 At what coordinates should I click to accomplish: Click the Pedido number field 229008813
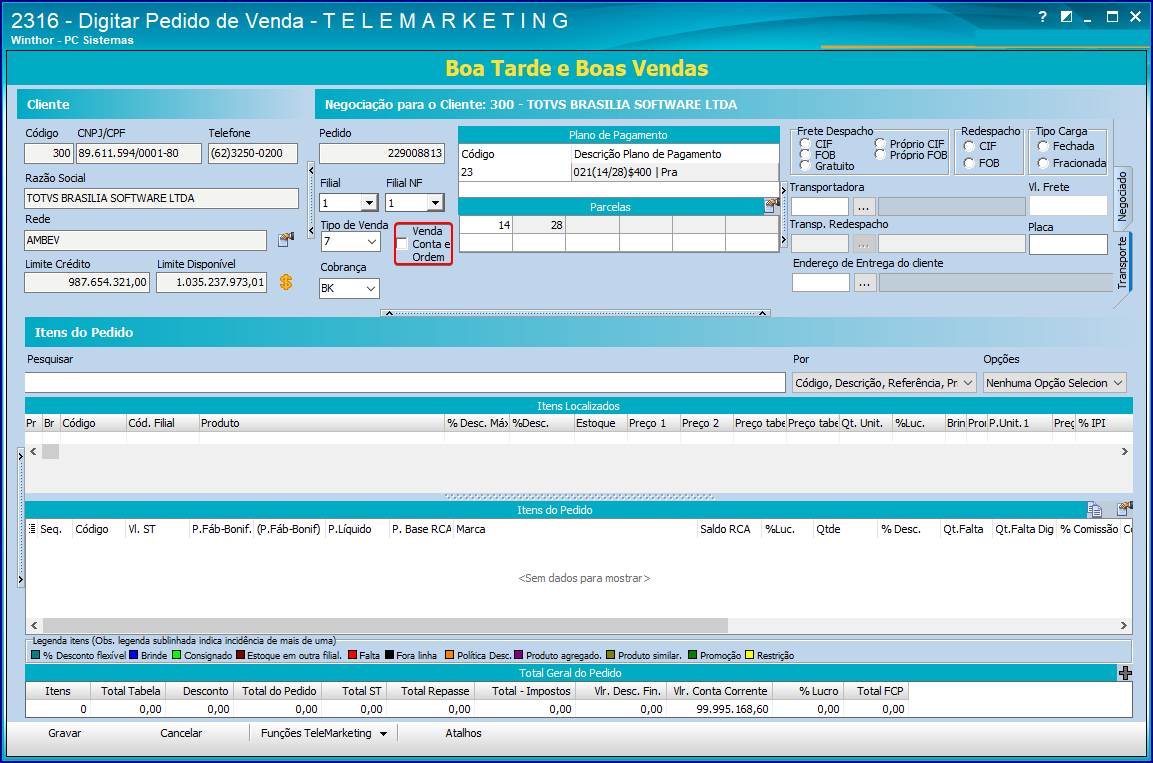[x=382, y=153]
